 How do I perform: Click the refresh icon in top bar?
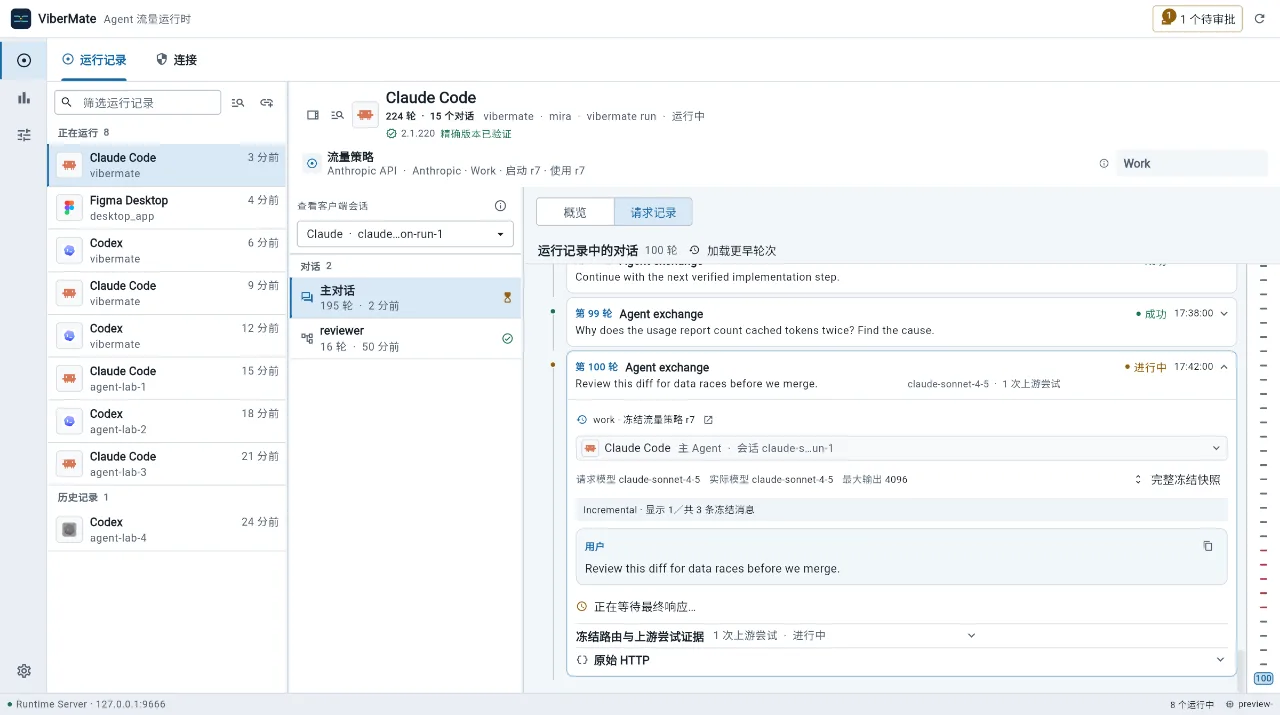click(x=1260, y=19)
